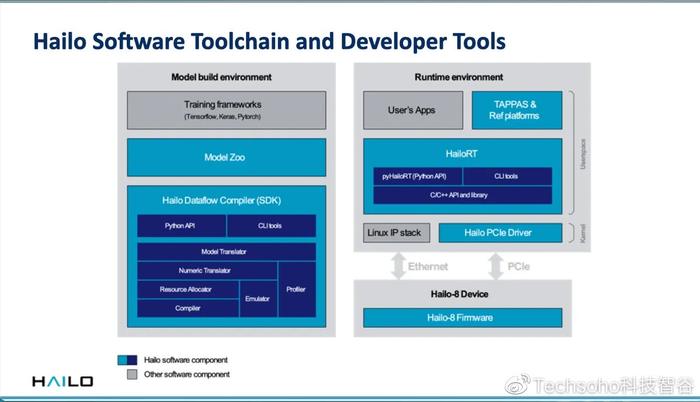Screen dimensions: 700x402
Task: Select the TAPPAS & Ref platforms box
Action: pyautogui.click(x=517, y=110)
